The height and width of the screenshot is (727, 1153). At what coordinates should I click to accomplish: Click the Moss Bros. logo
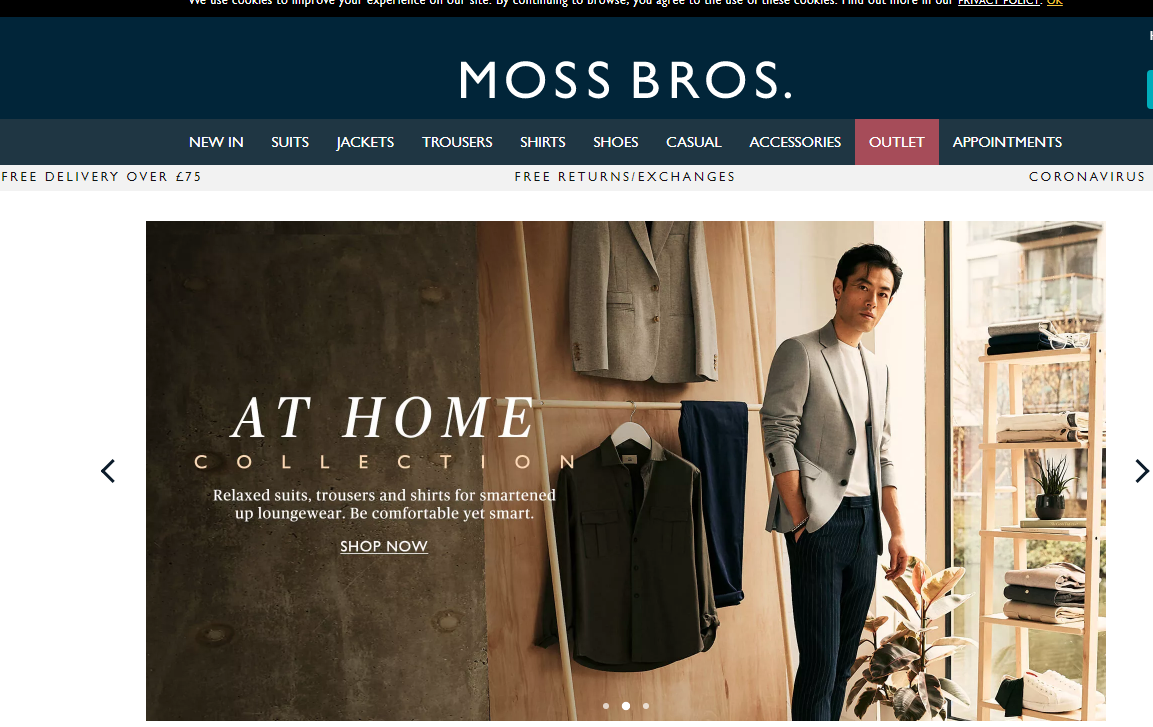pos(626,80)
